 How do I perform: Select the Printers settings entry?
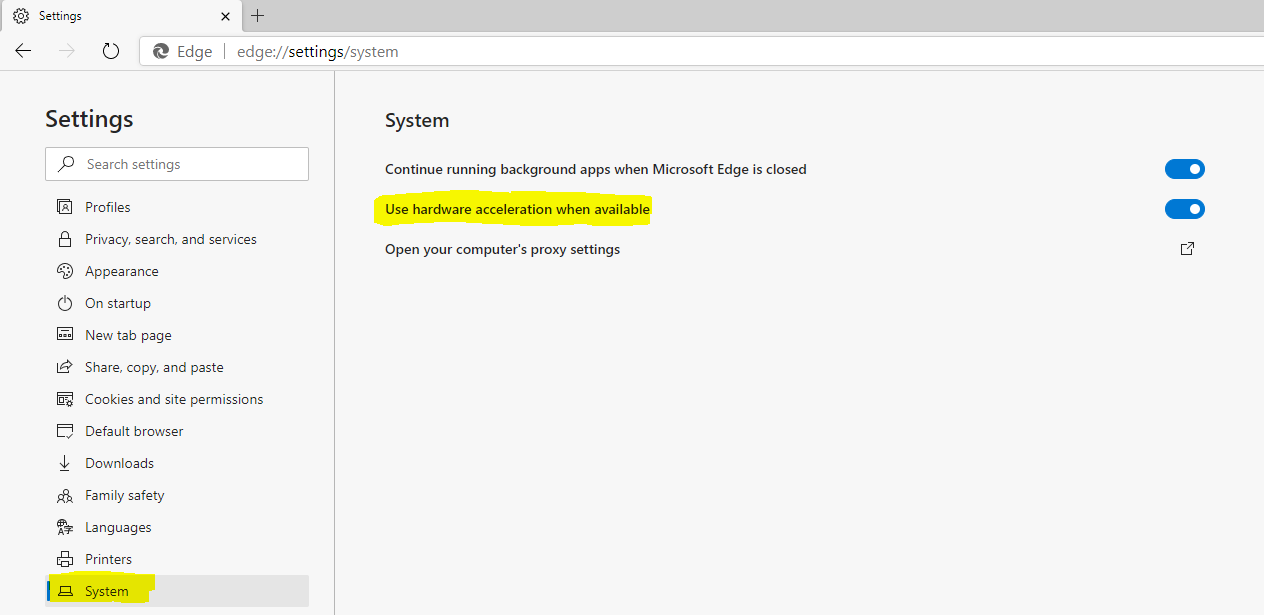tap(106, 558)
